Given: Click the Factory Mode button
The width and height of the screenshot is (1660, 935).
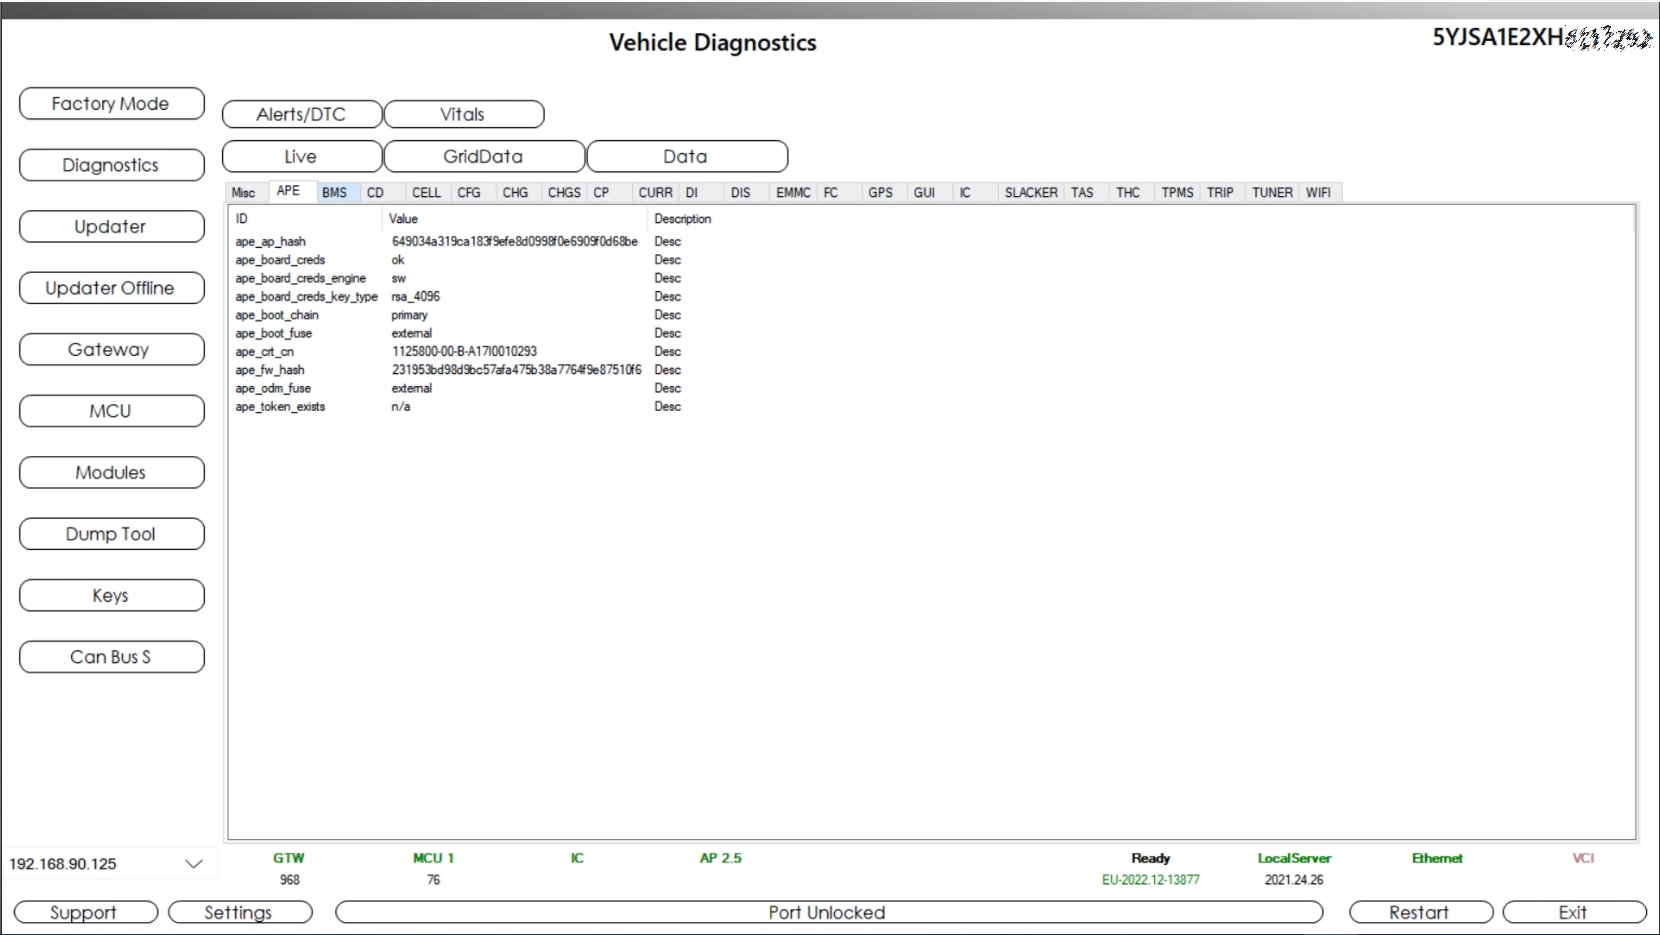Looking at the screenshot, I should pos(111,104).
